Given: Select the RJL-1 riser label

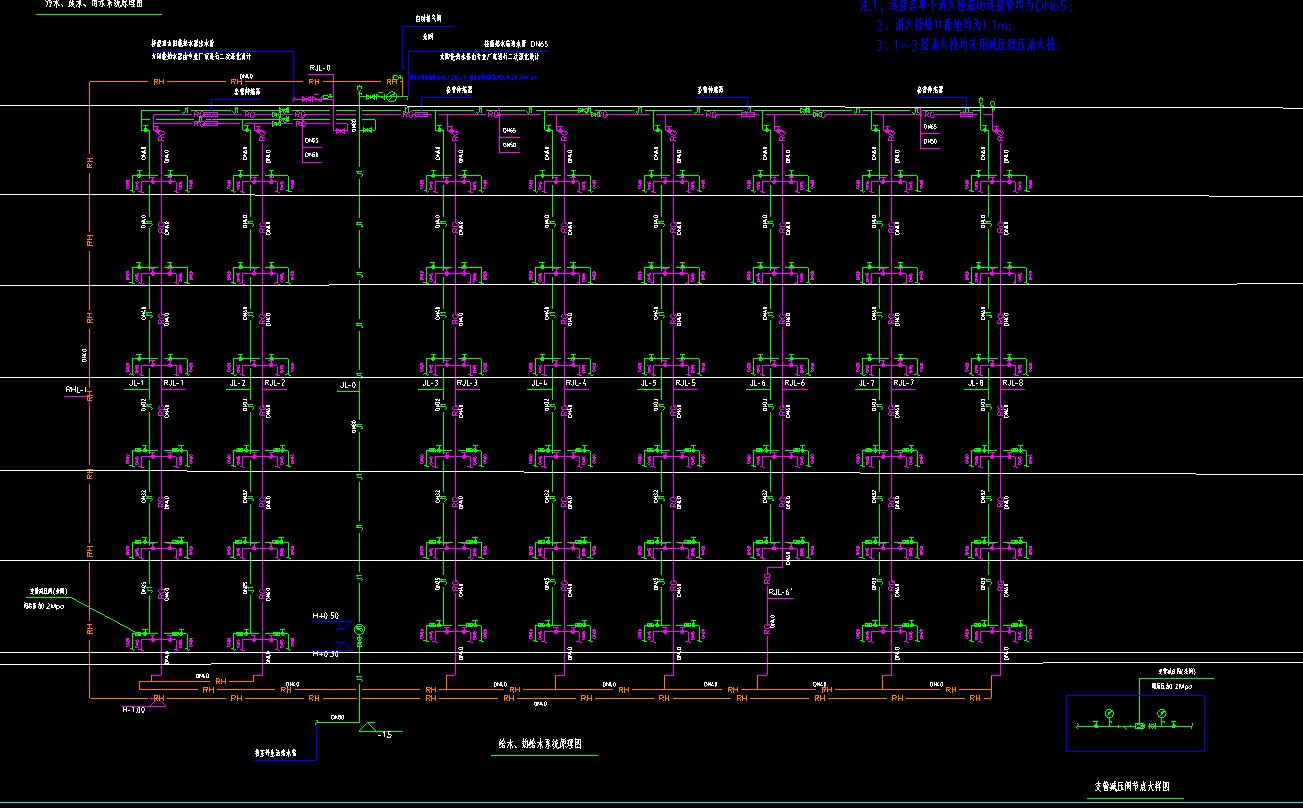Looking at the screenshot, I should pos(175,383).
